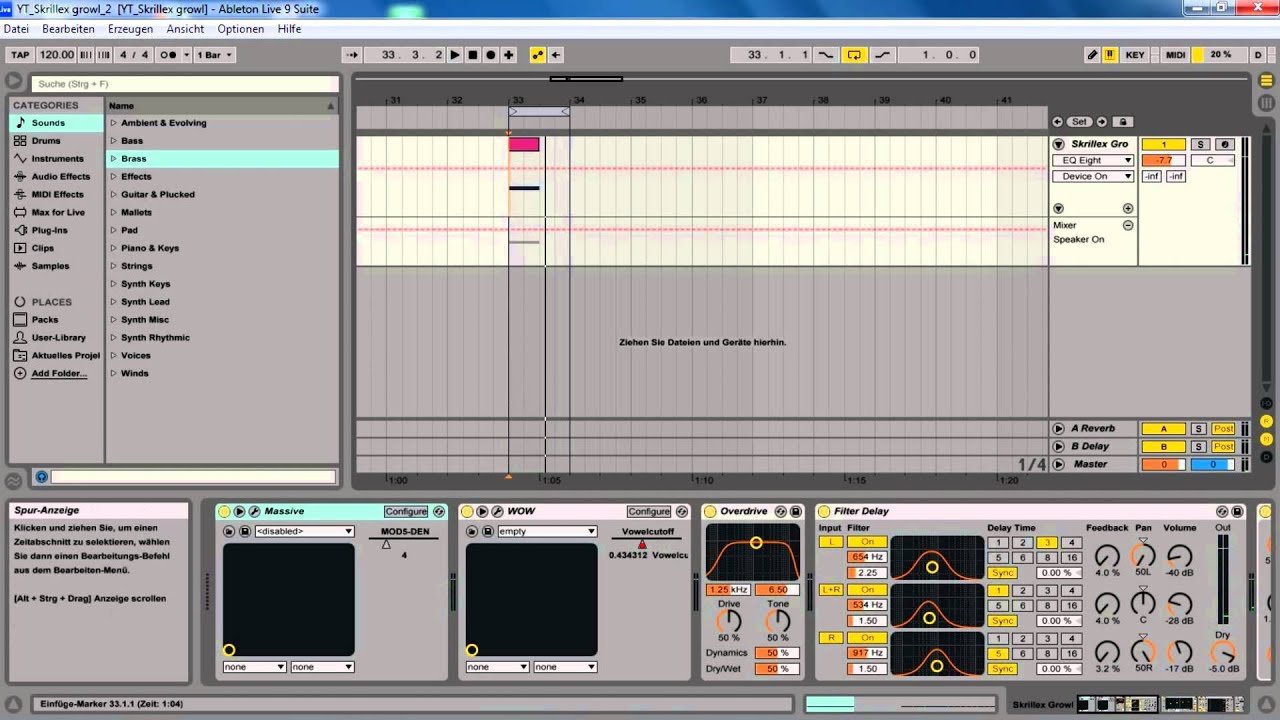Click the lock envelopes icon beside Set

tap(1123, 122)
